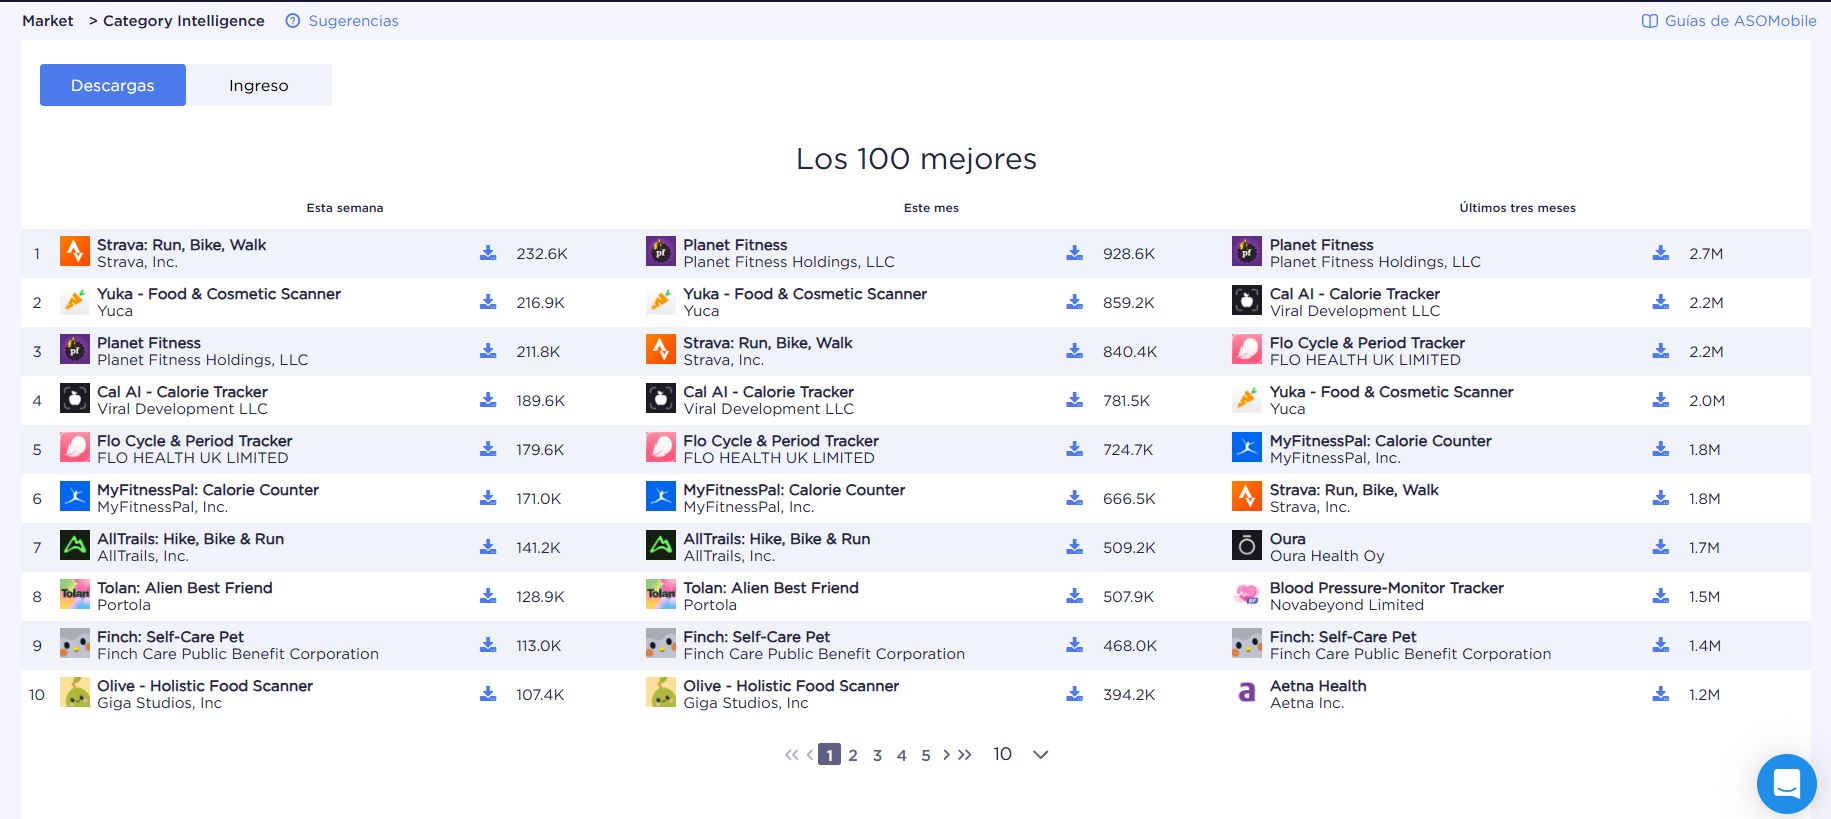The width and height of the screenshot is (1831, 819).
Task: Go to the next page arrow
Action: coord(946,755)
